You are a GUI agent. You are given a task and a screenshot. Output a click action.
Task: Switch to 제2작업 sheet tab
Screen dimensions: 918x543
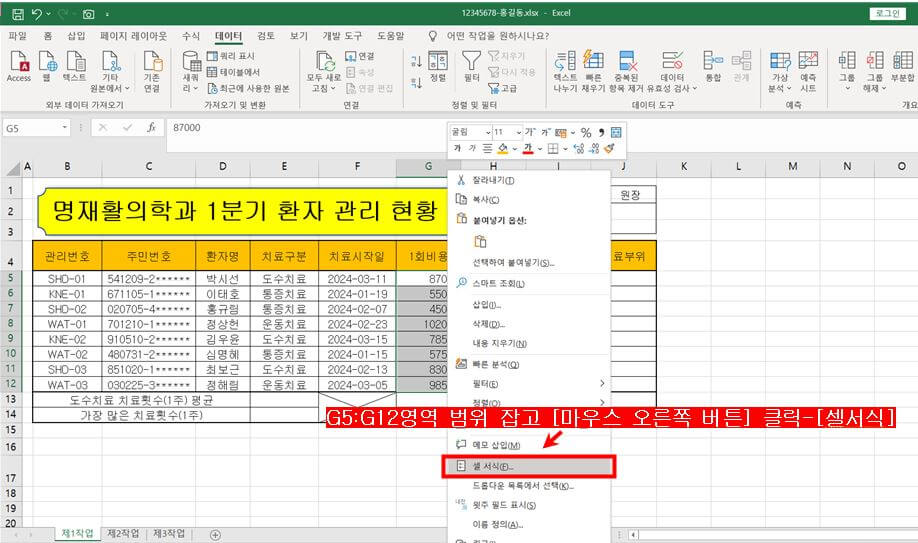point(124,534)
